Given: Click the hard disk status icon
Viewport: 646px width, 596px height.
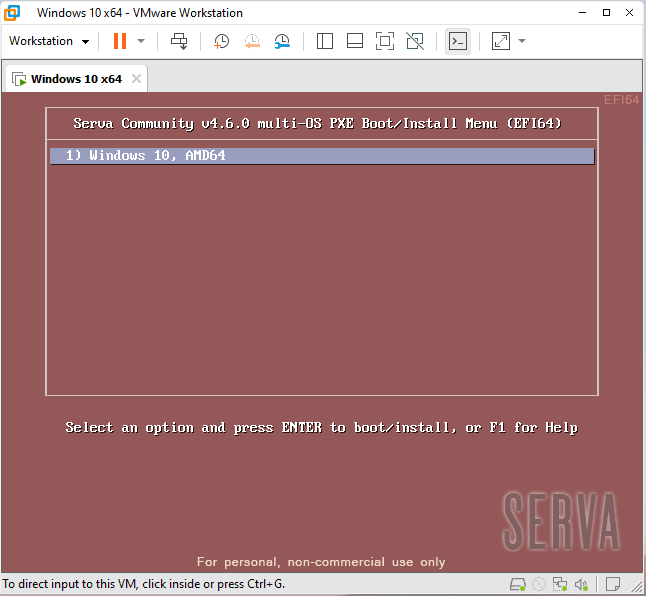Looking at the screenshot, I should pyautogui.click(x=518, y=584).
